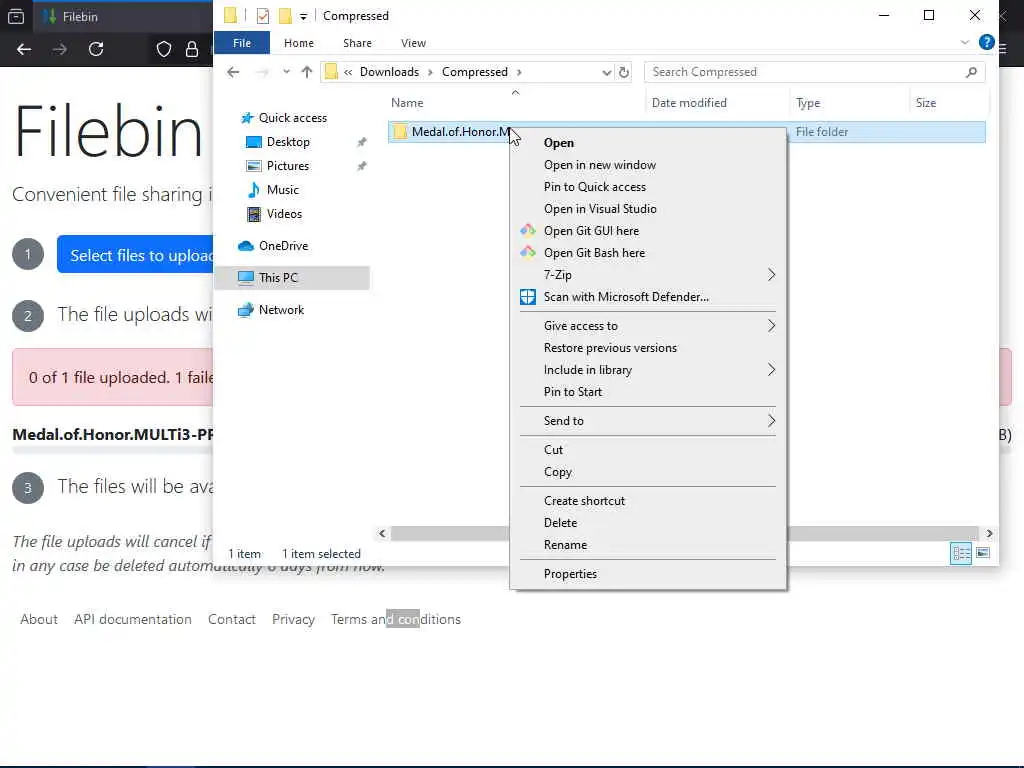1024x768 pixels.
Task: Select Quick access in navigation pane
Action: (x=292, y=118)
